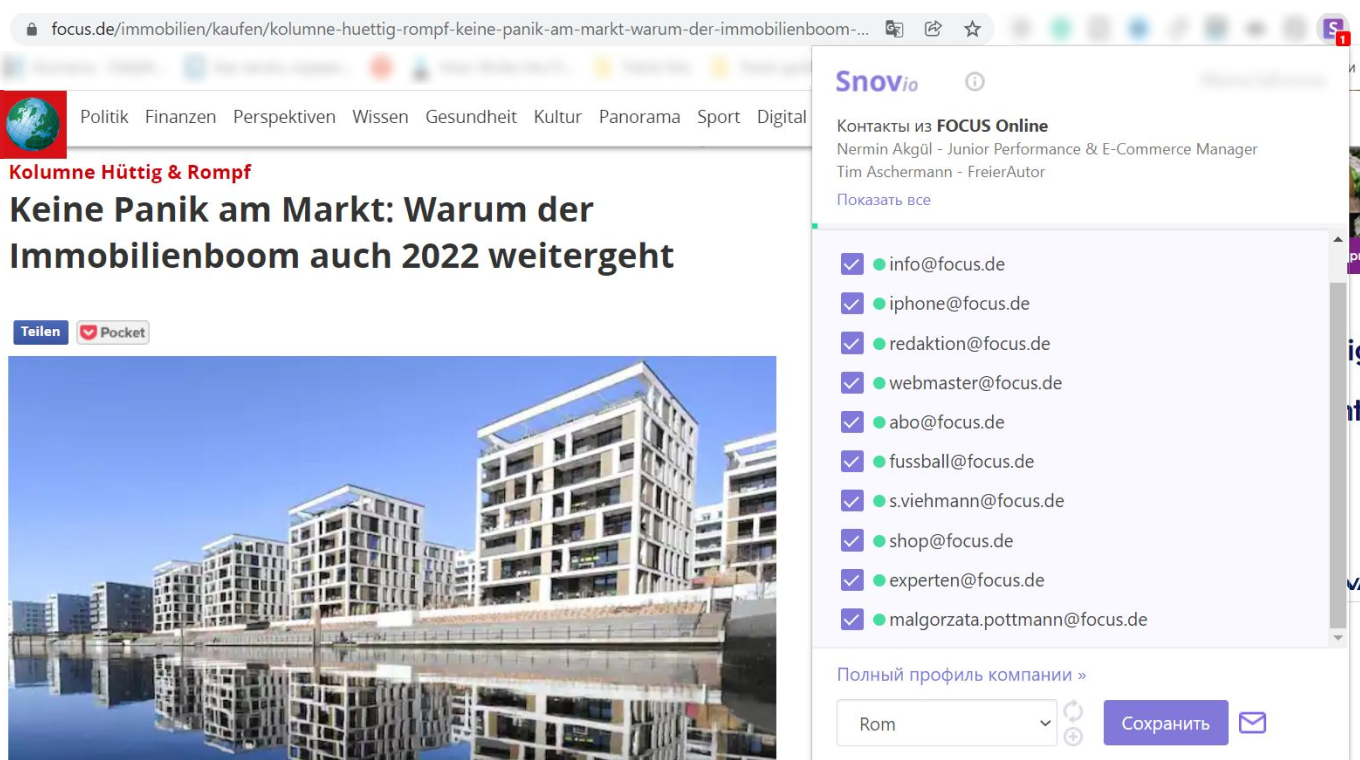Screen dimensions: 1360x760
Task: Open the Kolumne Hüttig & Rompf link
Action: [x=130, y=172]
